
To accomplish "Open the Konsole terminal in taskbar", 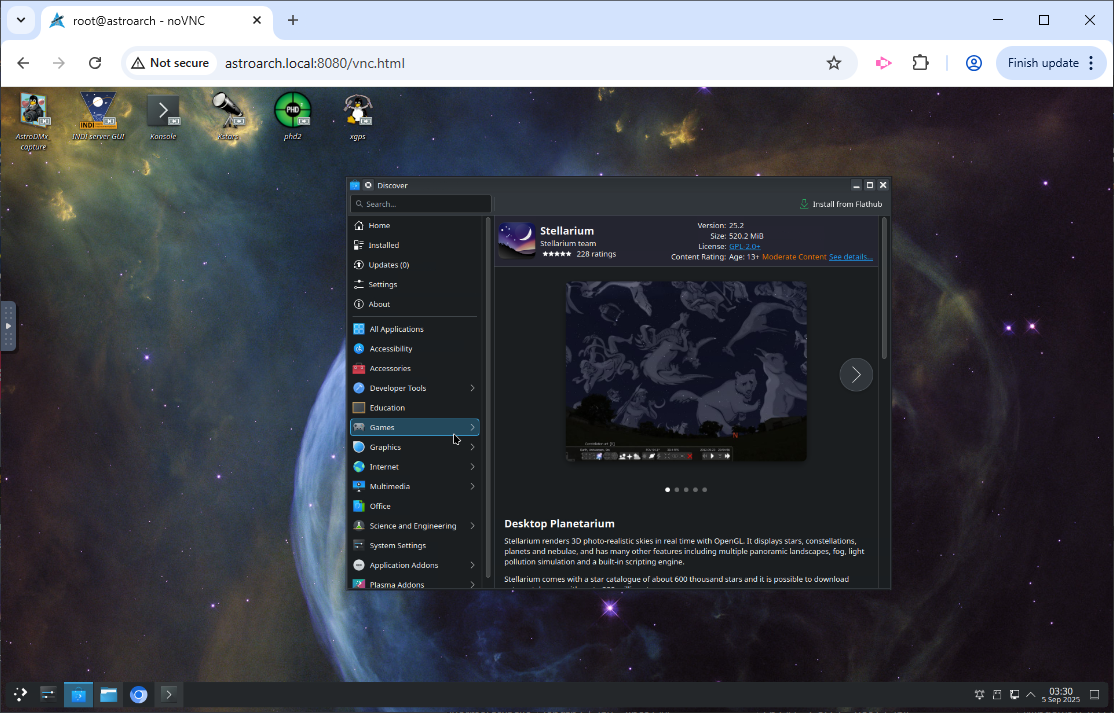I will pos(168,694).
